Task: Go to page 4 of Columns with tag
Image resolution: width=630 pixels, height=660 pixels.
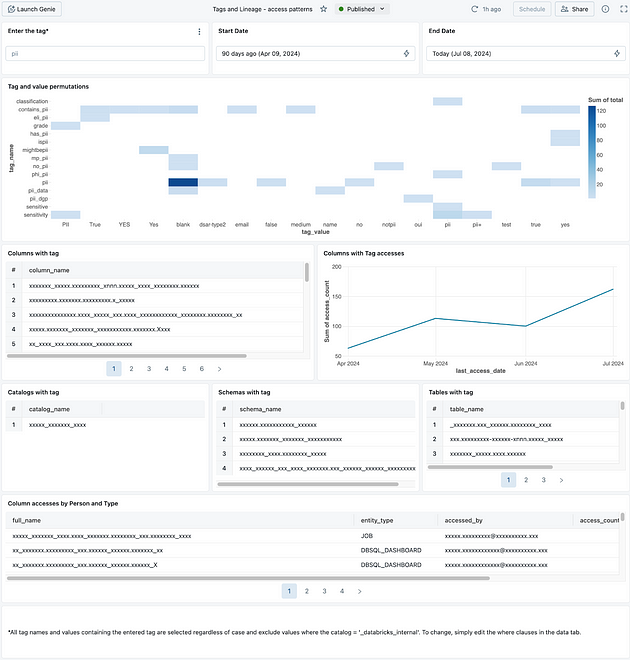Action: 167,369
